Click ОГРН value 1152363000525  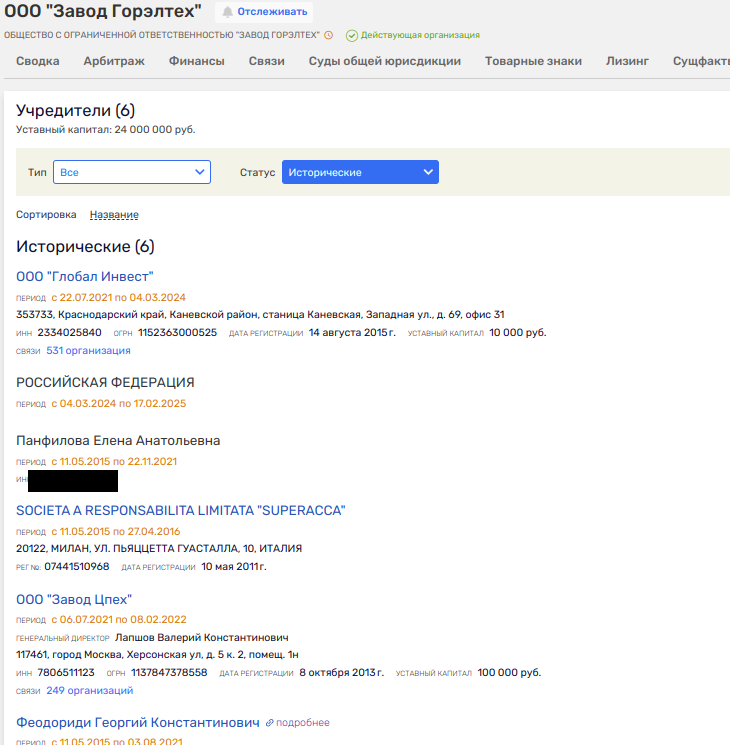tap(177, 333)
